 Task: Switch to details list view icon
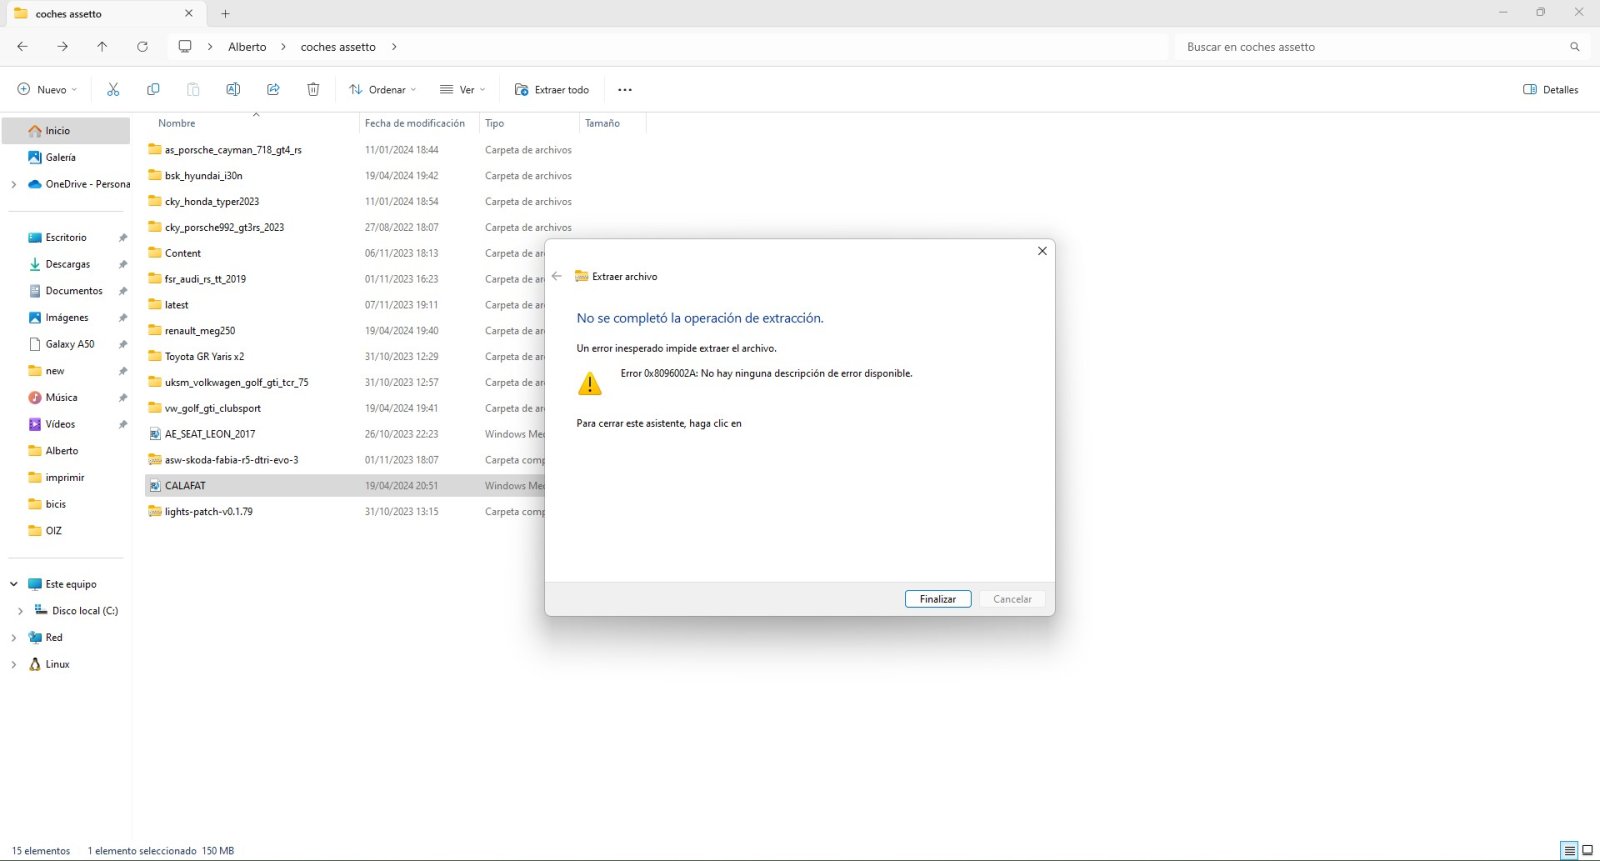pyautogui.click(x=1569, y=851)
